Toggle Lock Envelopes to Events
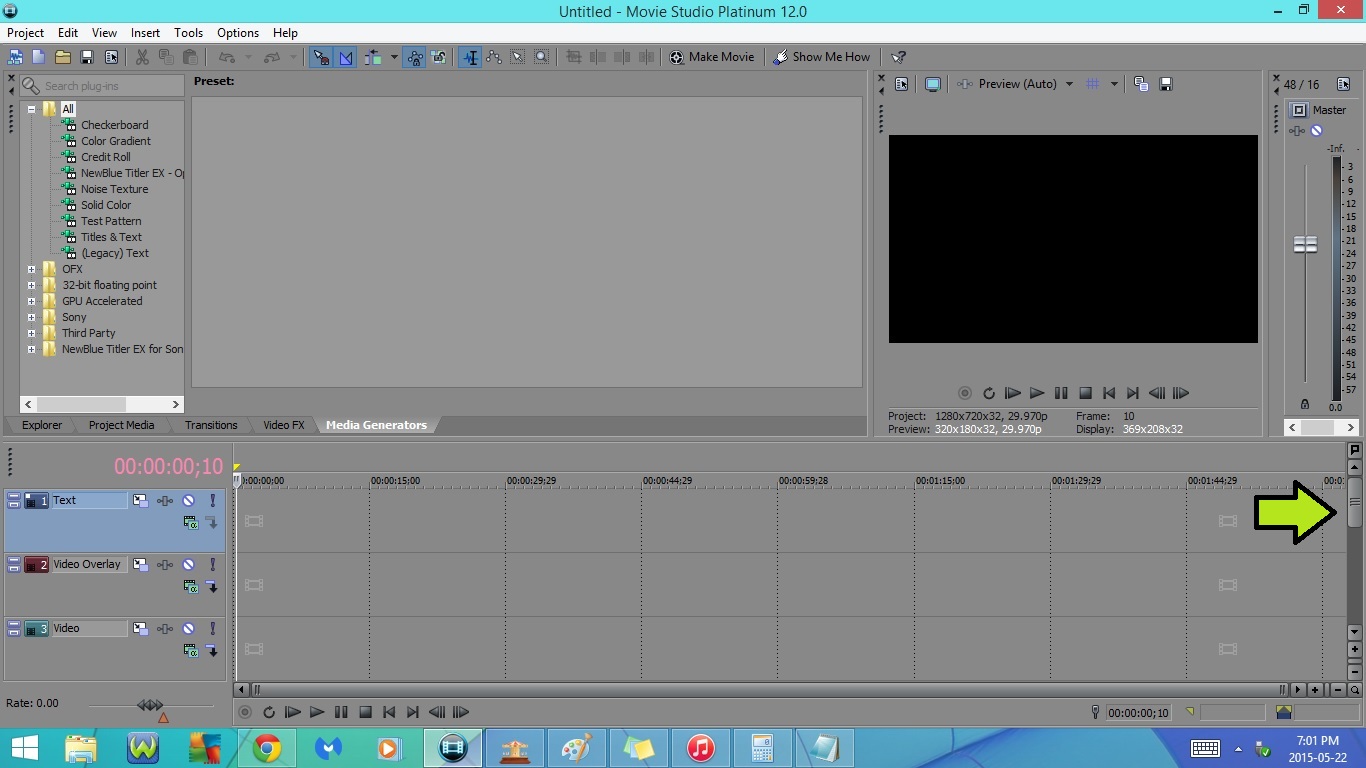 [415, 57]
